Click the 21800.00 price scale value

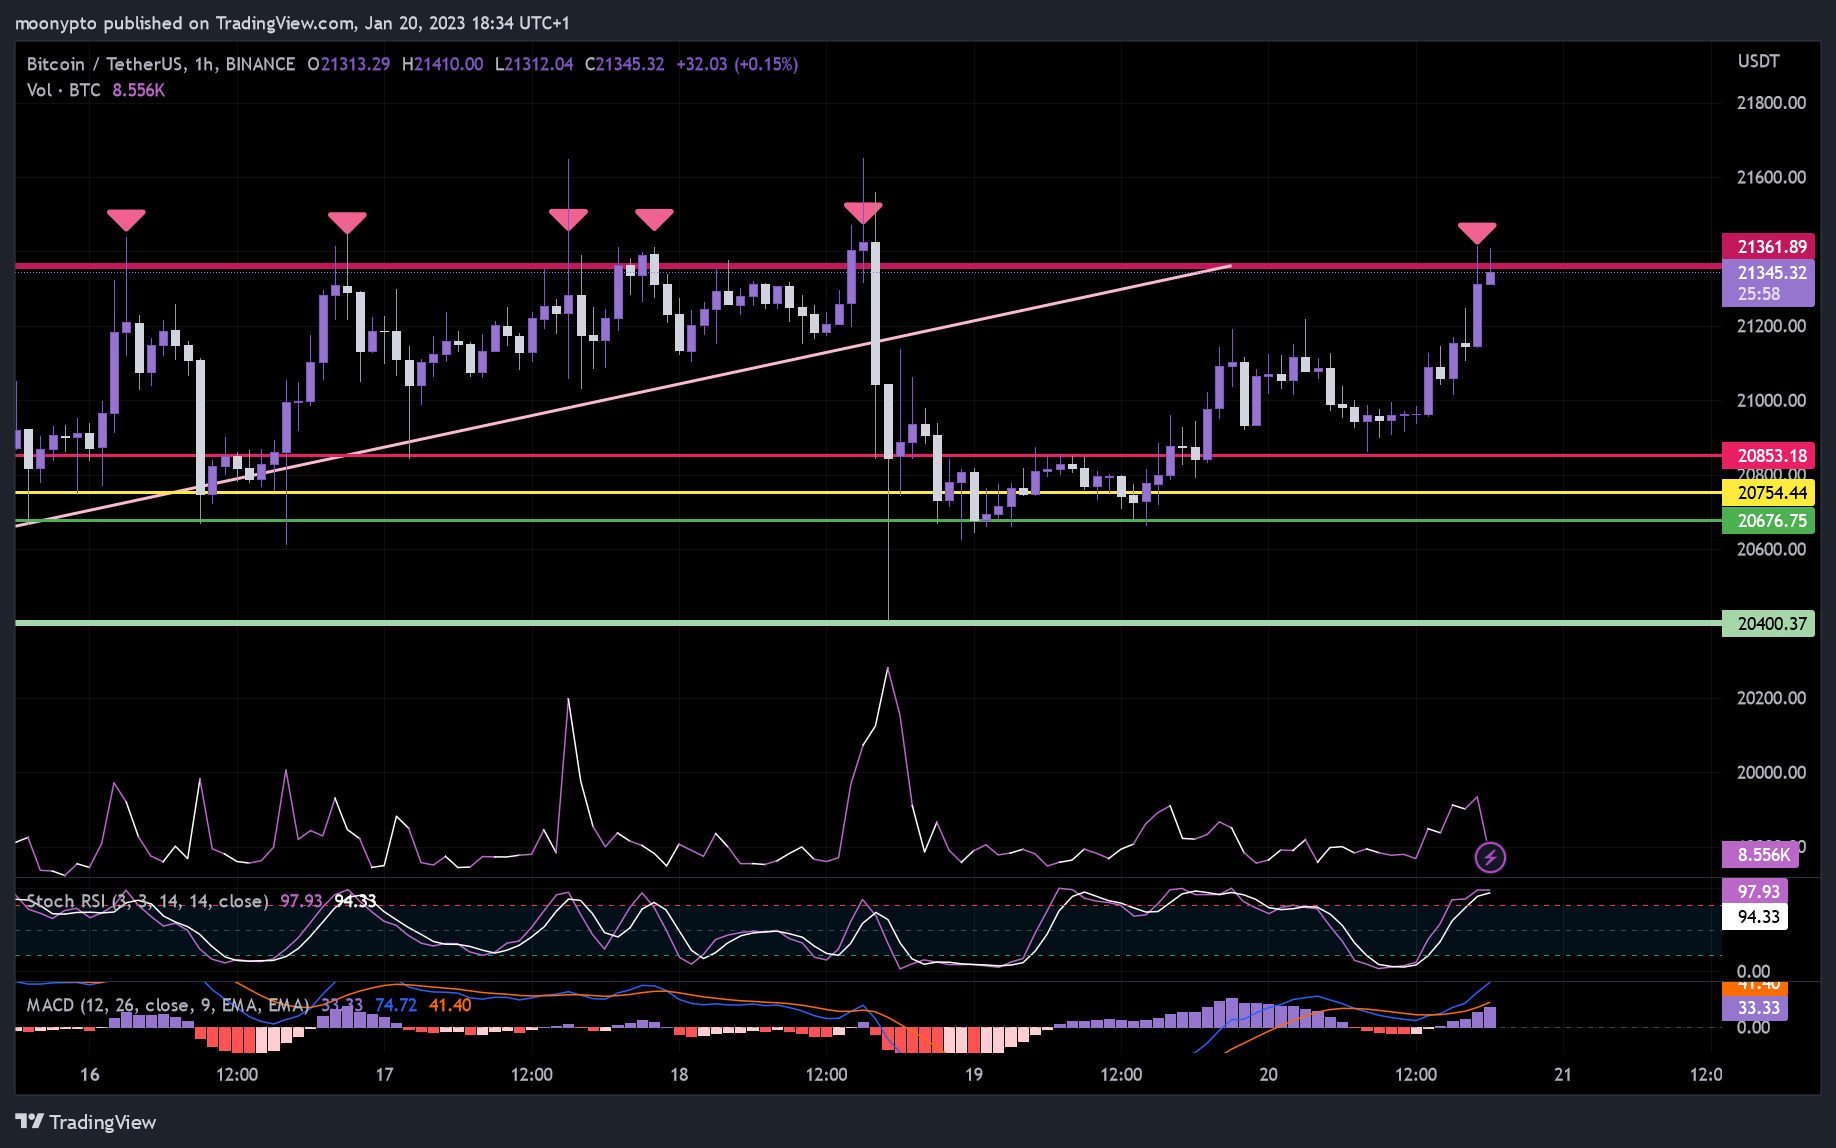coord(1771,103)
